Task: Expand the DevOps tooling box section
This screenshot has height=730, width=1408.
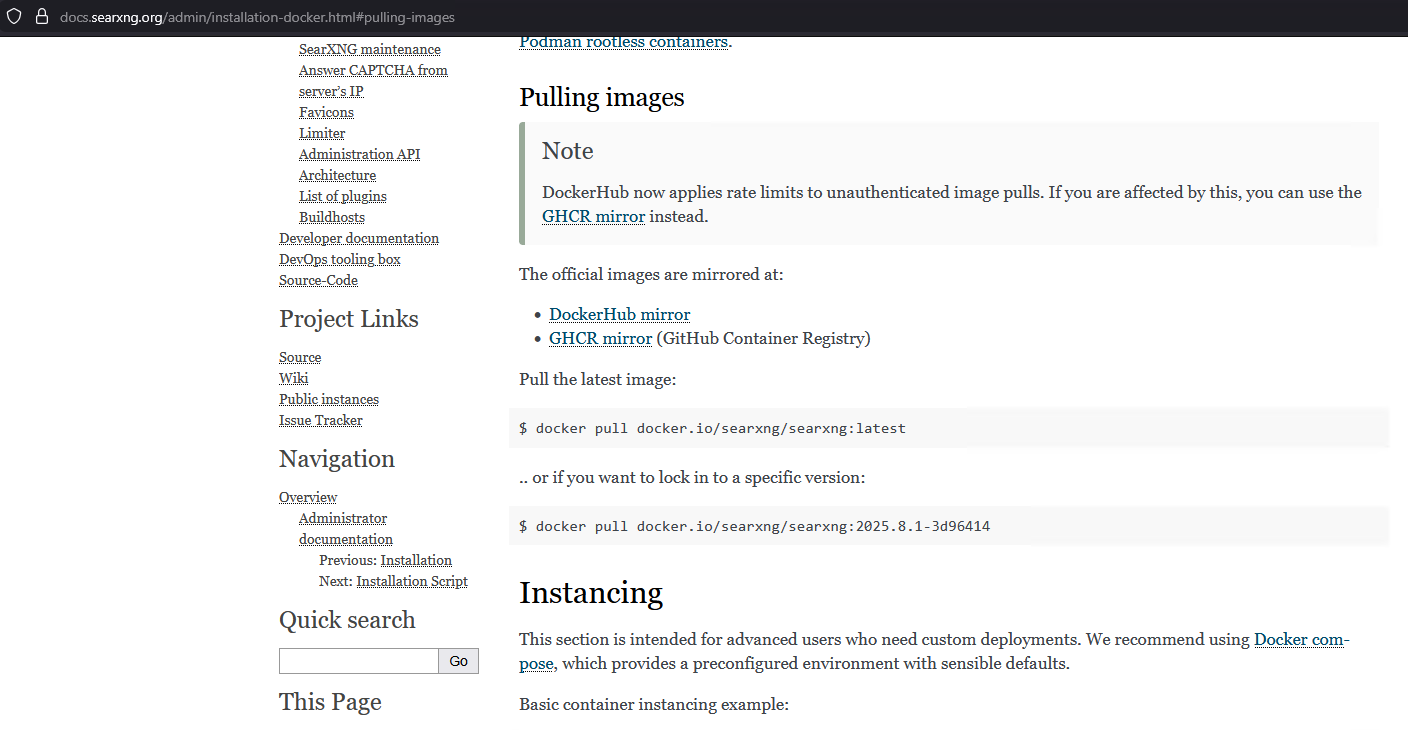Action: coord(339,259)
